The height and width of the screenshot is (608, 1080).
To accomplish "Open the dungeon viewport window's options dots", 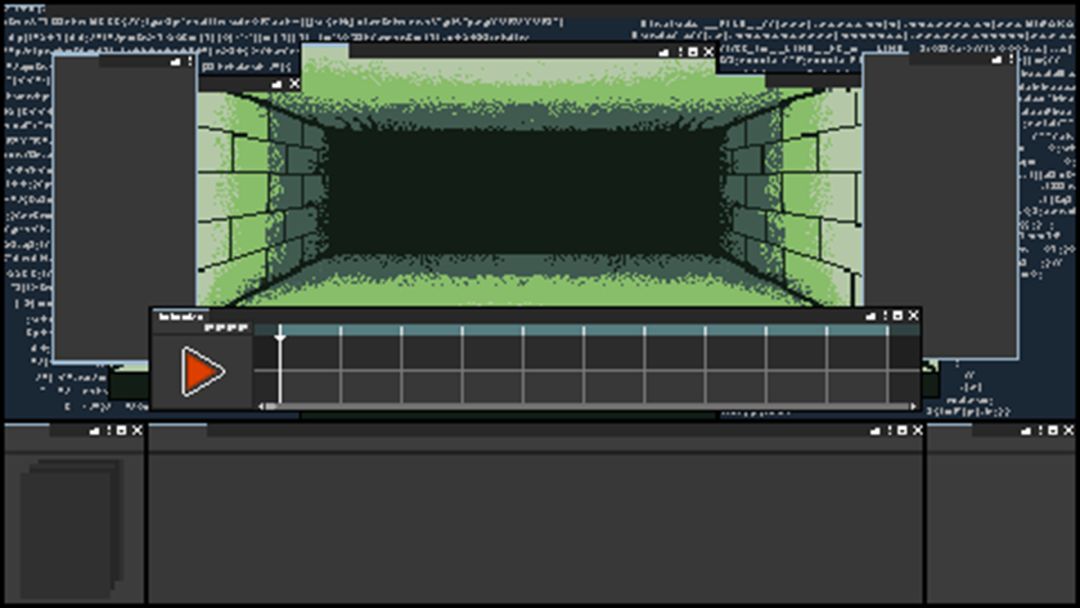I will pos(680,52).
